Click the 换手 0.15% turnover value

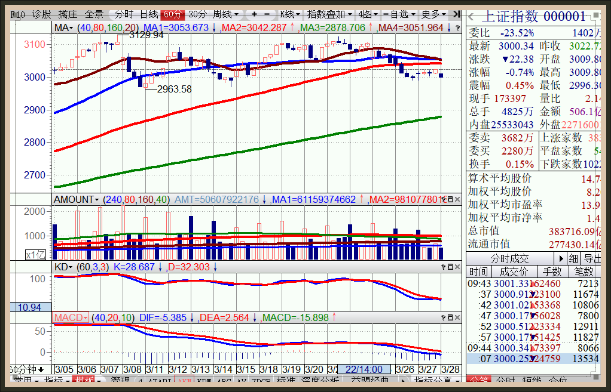coord(519,164)
